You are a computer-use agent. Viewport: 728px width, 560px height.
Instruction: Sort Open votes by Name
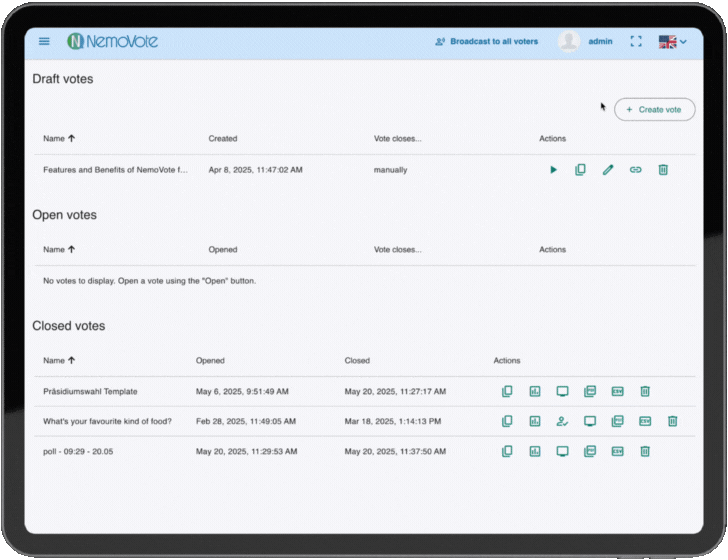pyautogui.click(x=59, y=249)
